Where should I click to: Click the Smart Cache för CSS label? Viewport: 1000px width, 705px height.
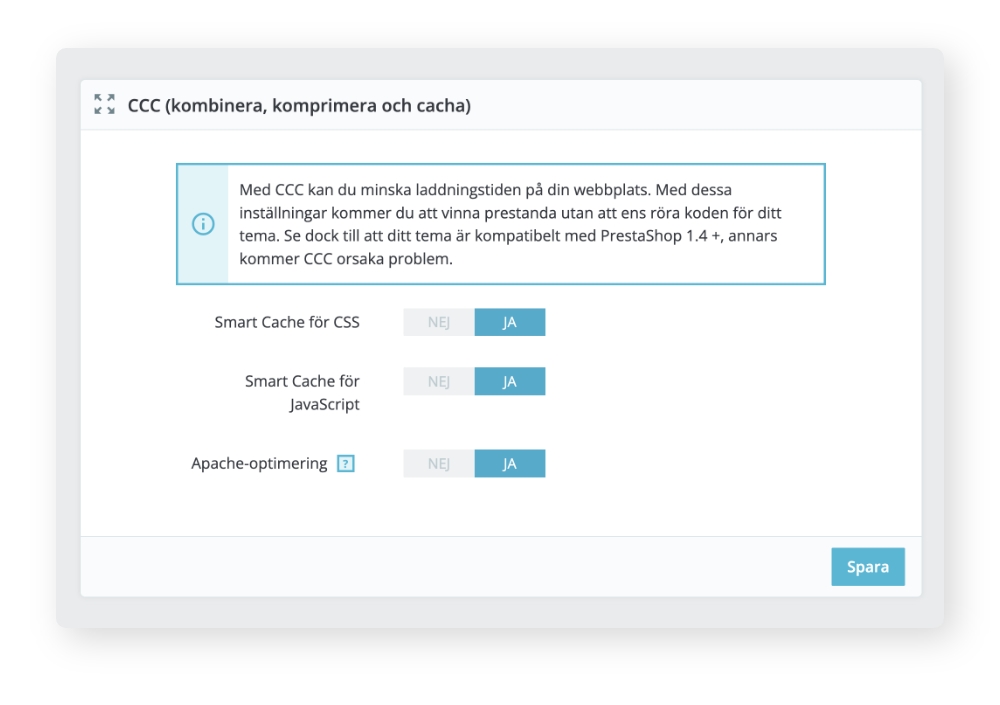[287, 322]
